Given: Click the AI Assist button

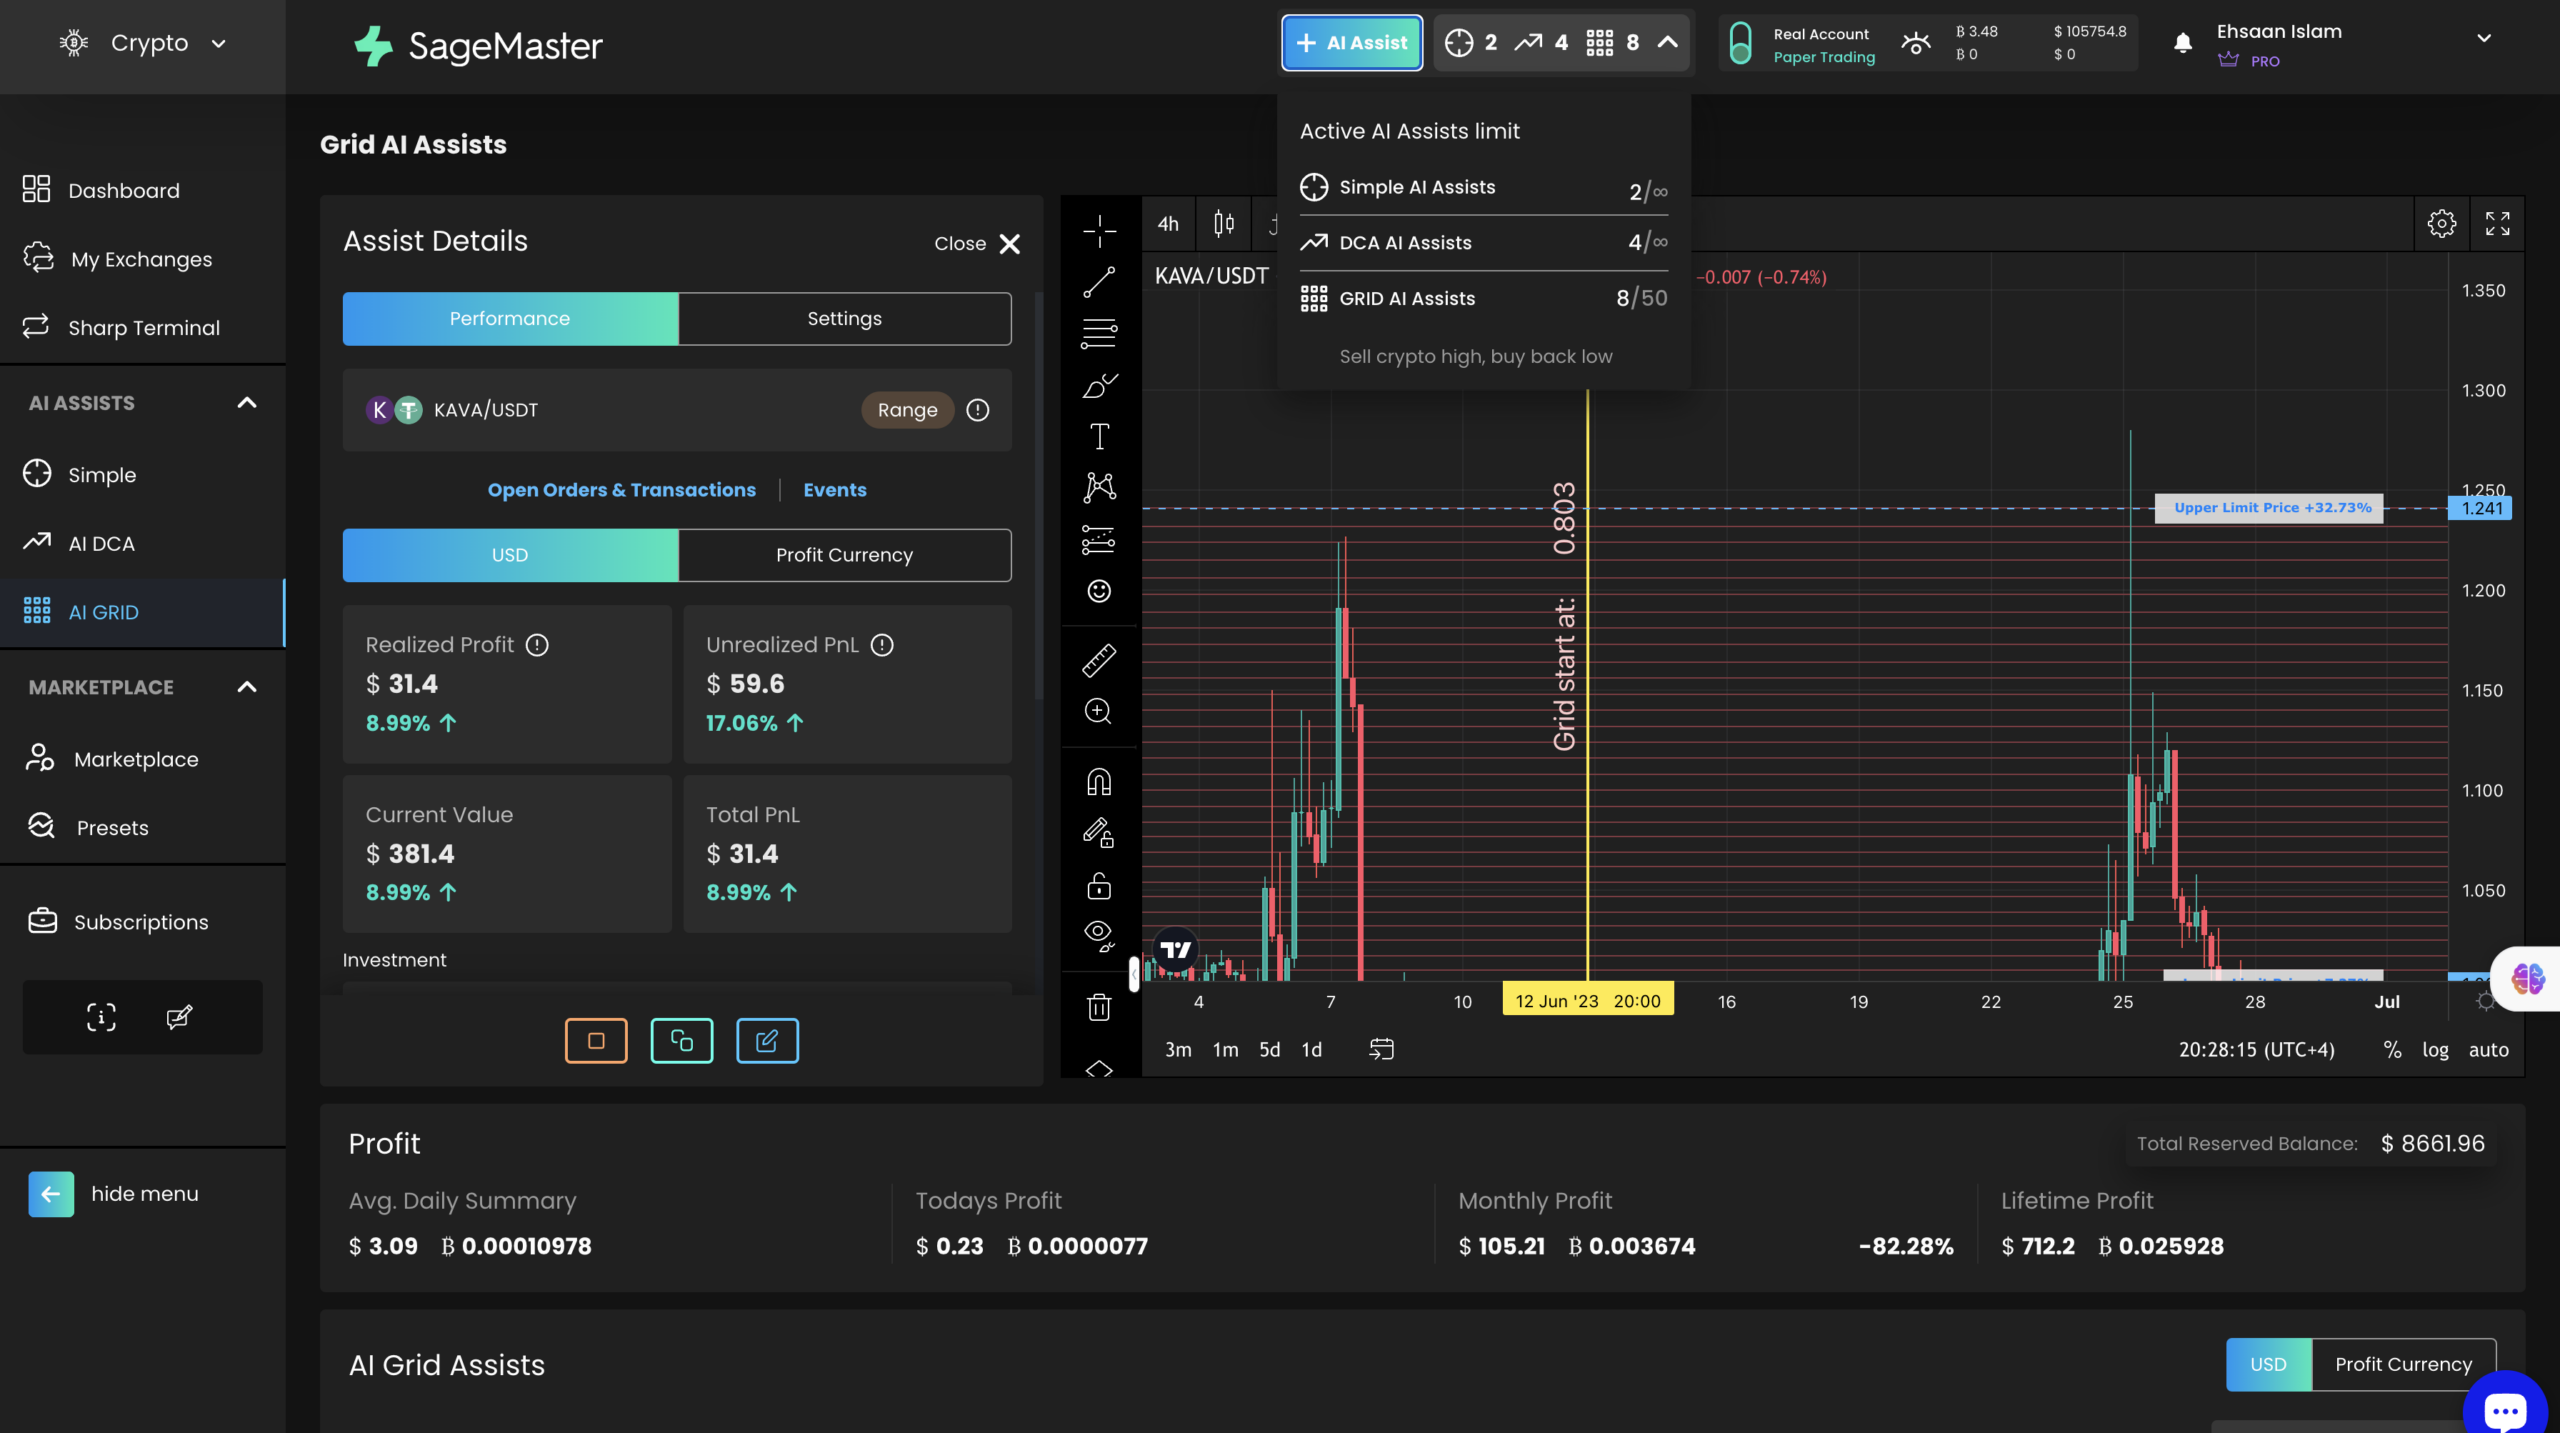Looking at the screenshot, I should coord(1352,43).
